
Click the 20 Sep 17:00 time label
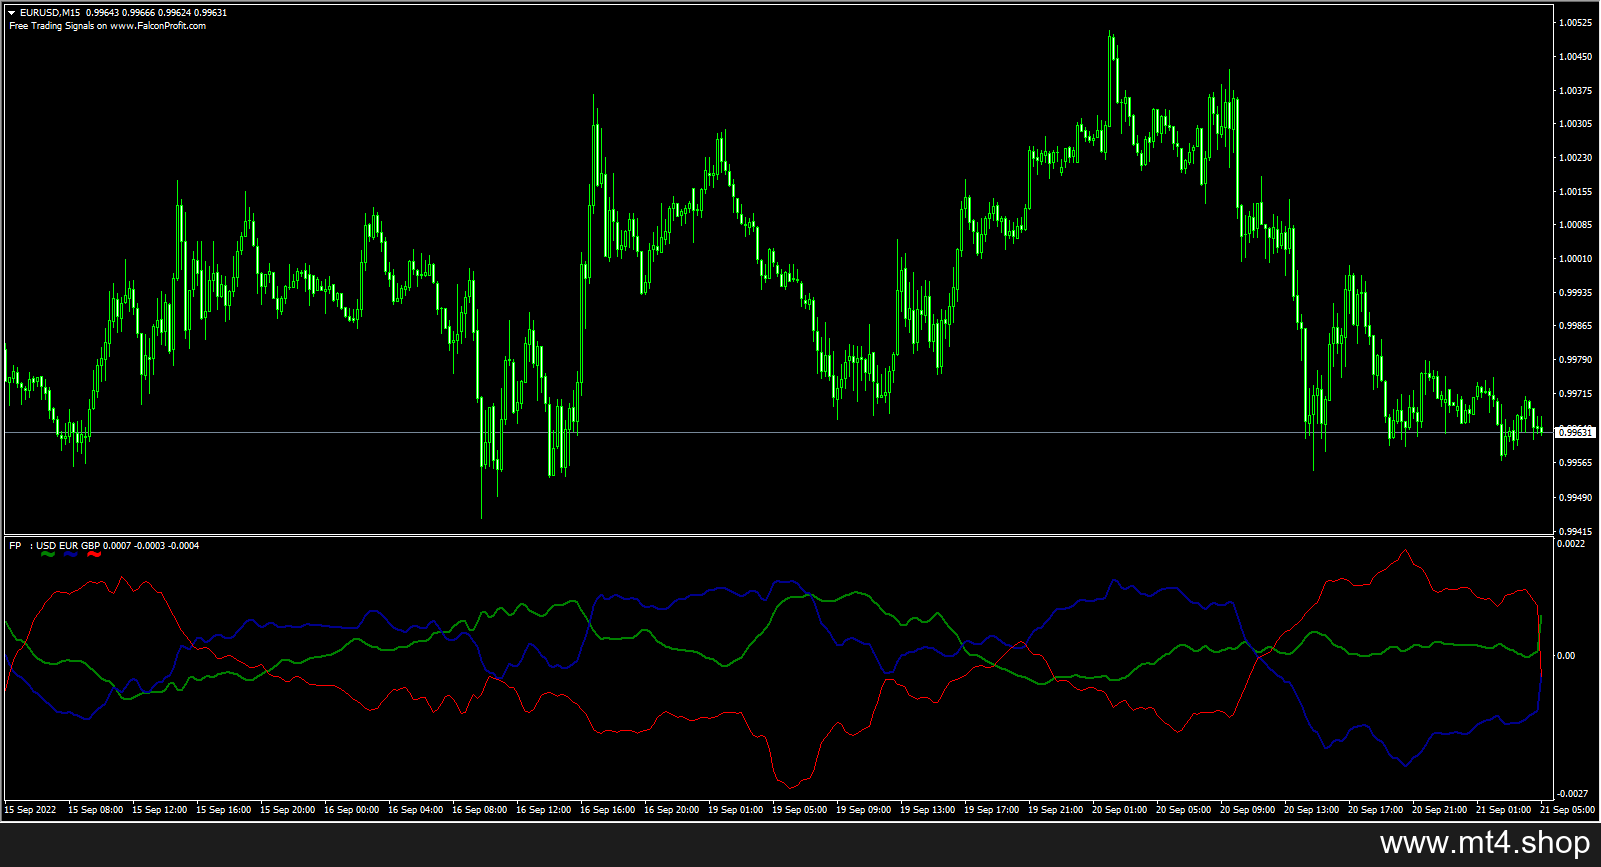pyautogui.click(x=1375, y=810)
